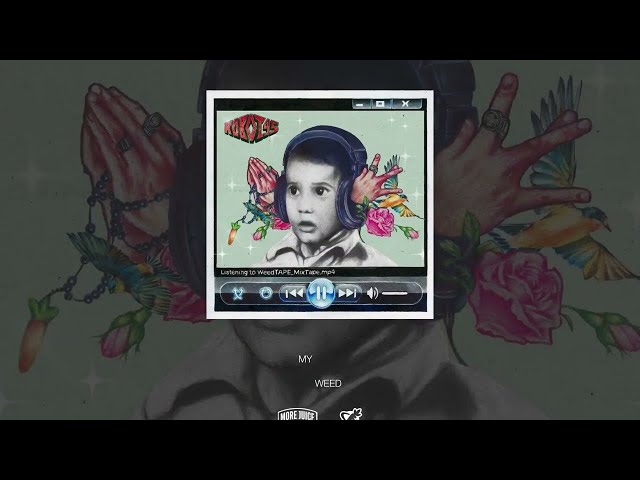Screen dimensions: 640x480
Task: Click the word 'WEED' caption
Action: click(328, 384)
